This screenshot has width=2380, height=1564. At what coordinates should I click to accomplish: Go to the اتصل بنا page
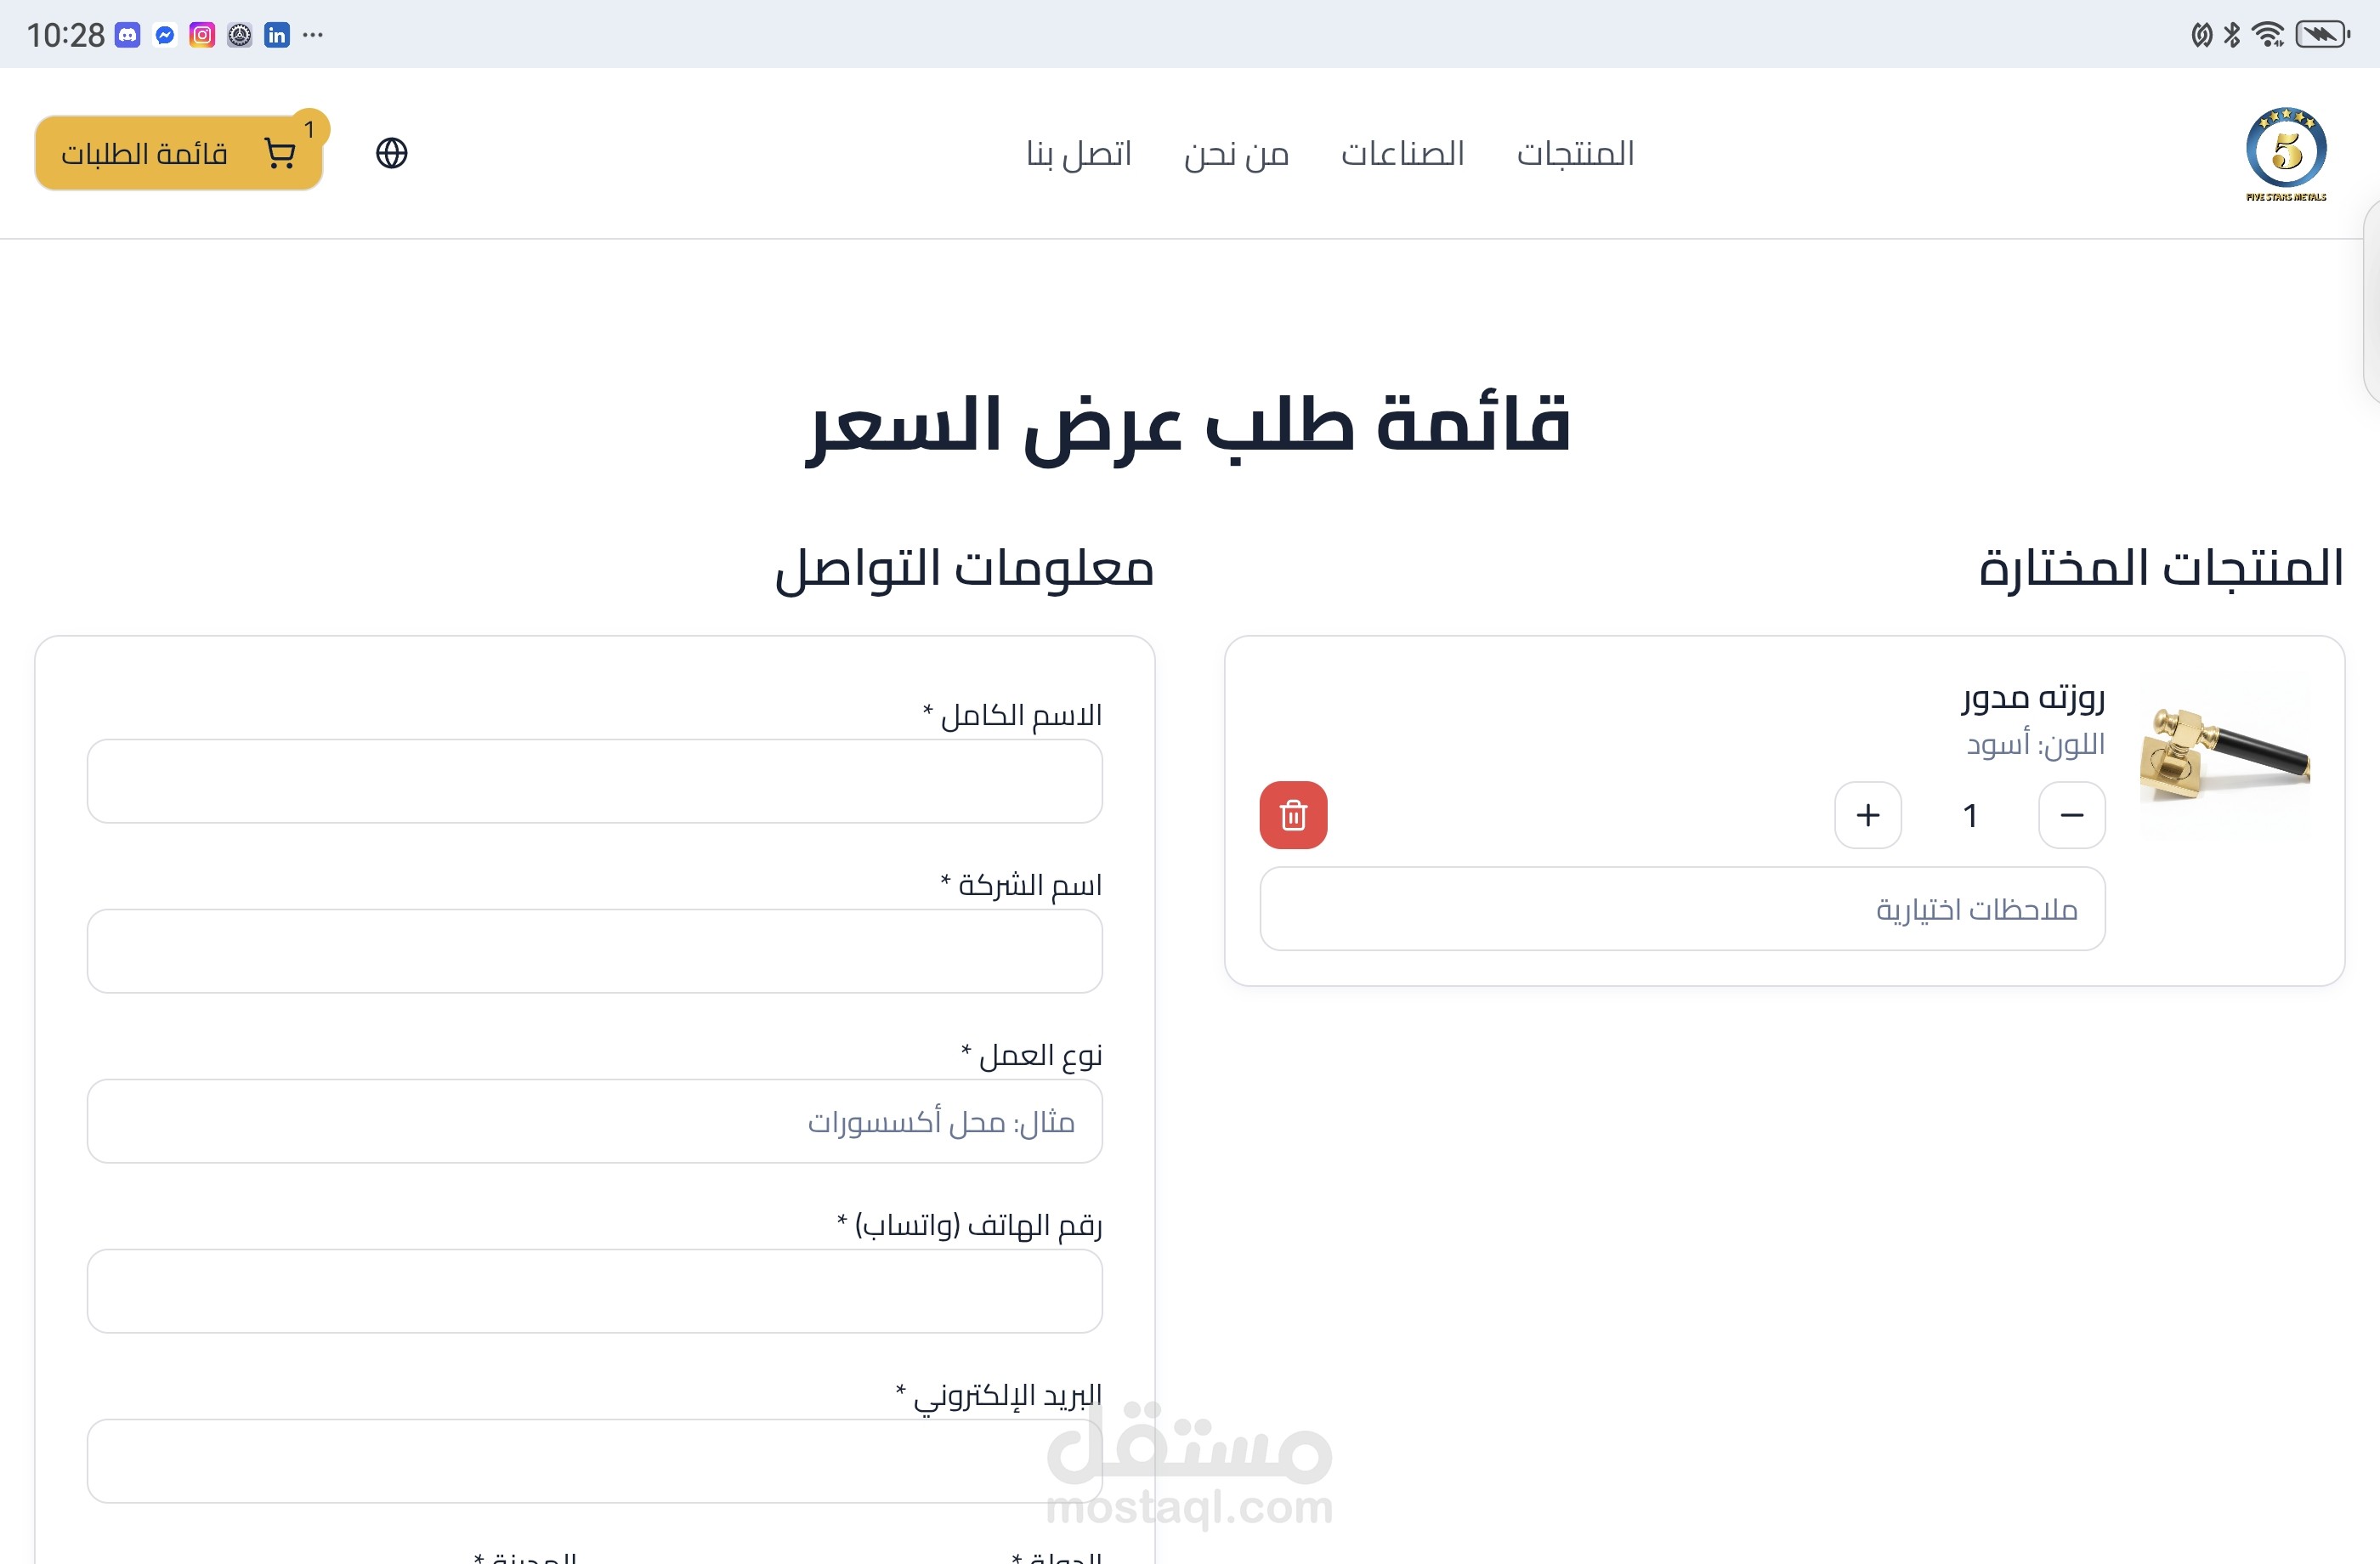pos(1078,153)
